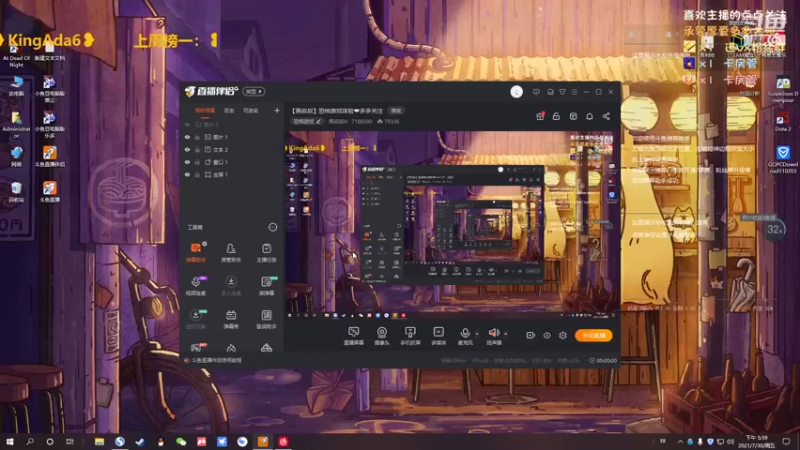
Task: Open Steam from the taskbar
Action: pos(140,441)
